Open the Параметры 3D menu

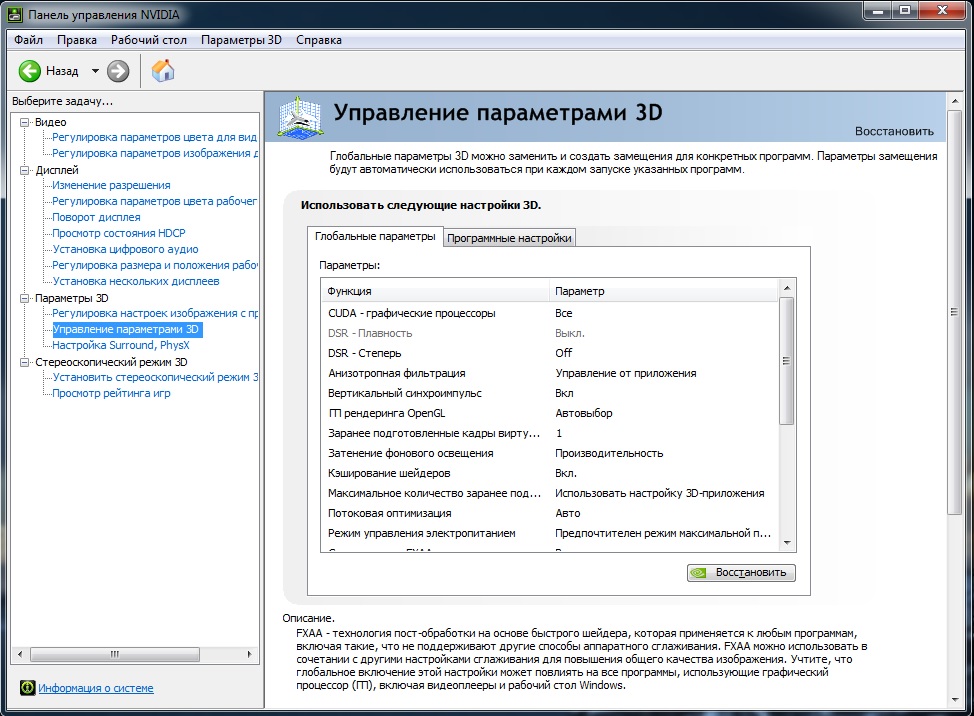(x=241, y=40)
